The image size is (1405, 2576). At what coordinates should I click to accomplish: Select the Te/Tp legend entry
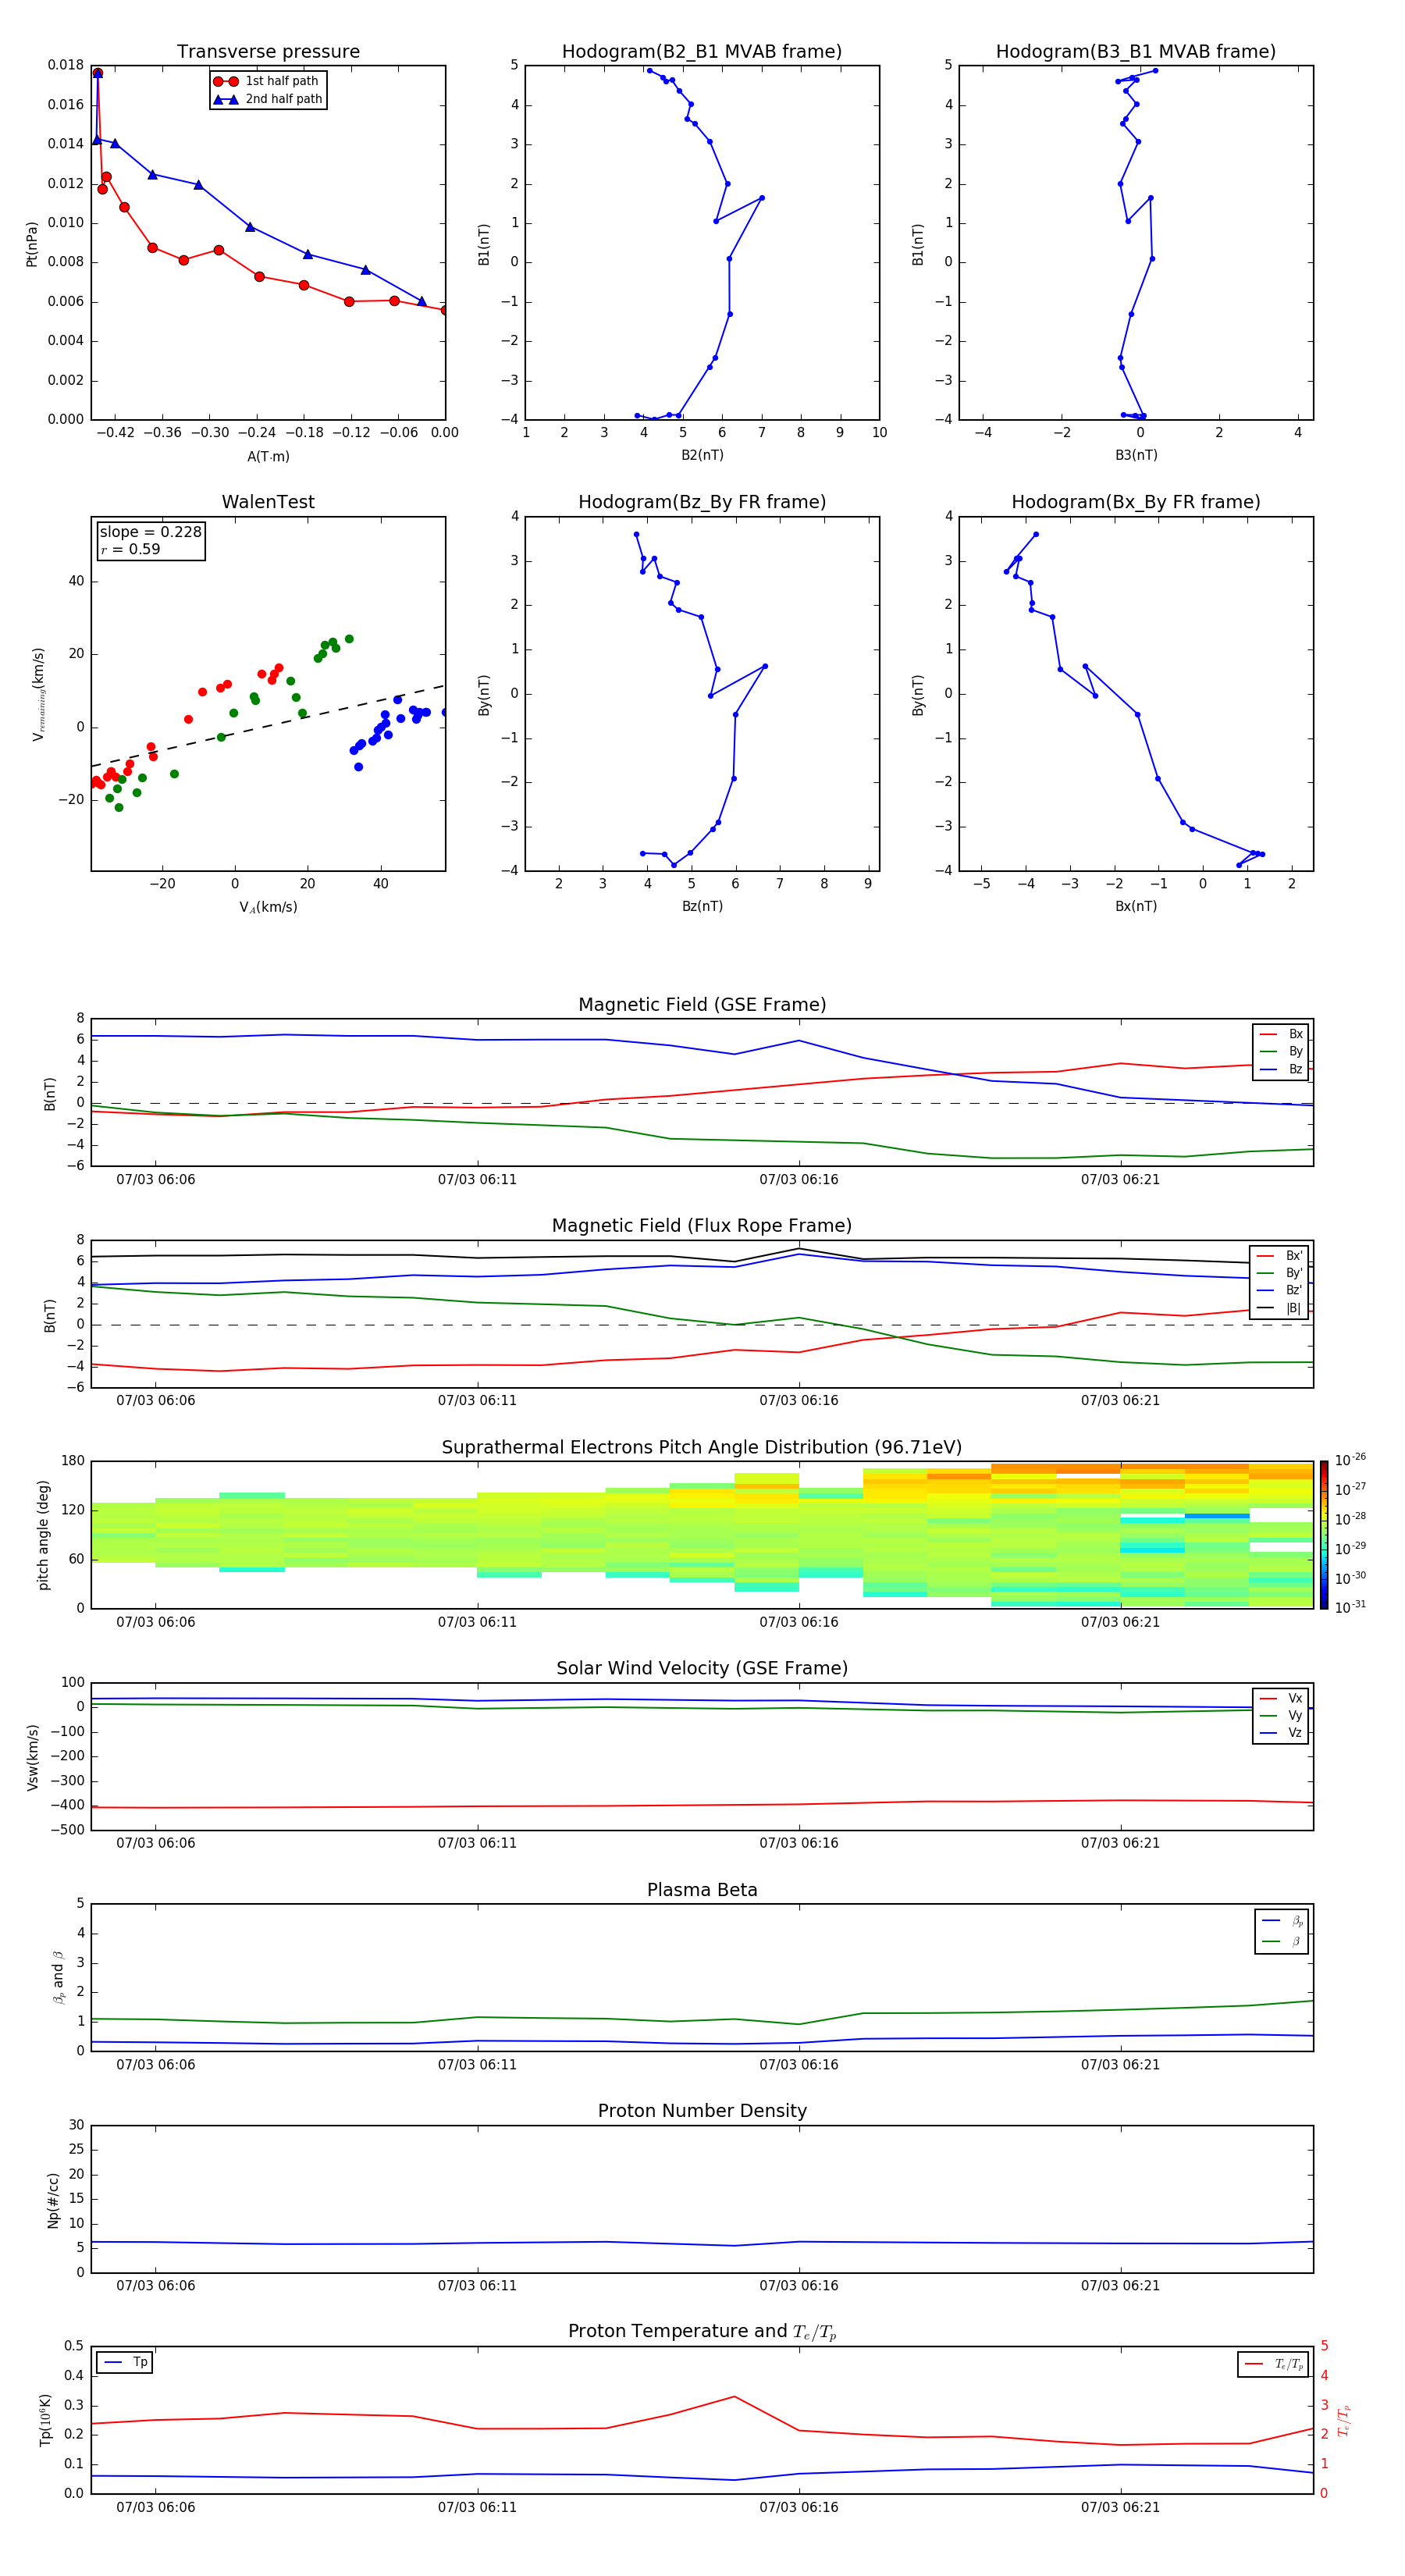1275,2364
